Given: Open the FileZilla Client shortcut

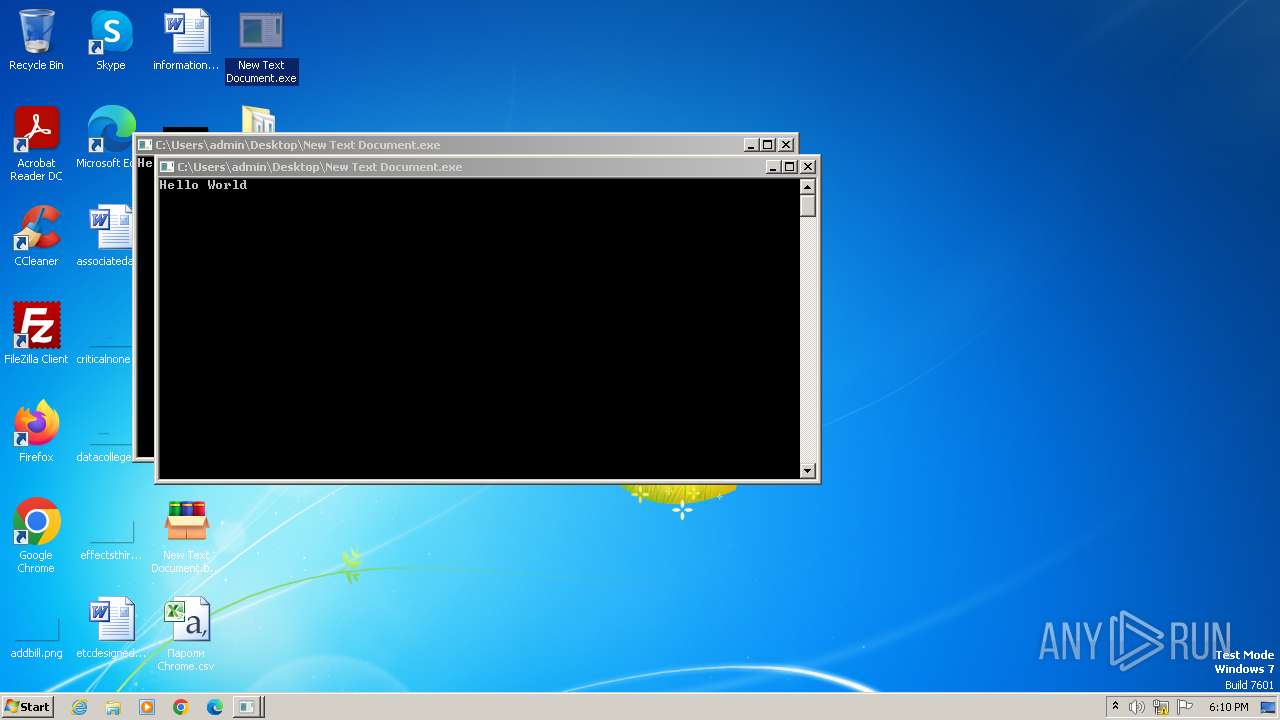Looking at the screenshot, I should click(36, 333).
